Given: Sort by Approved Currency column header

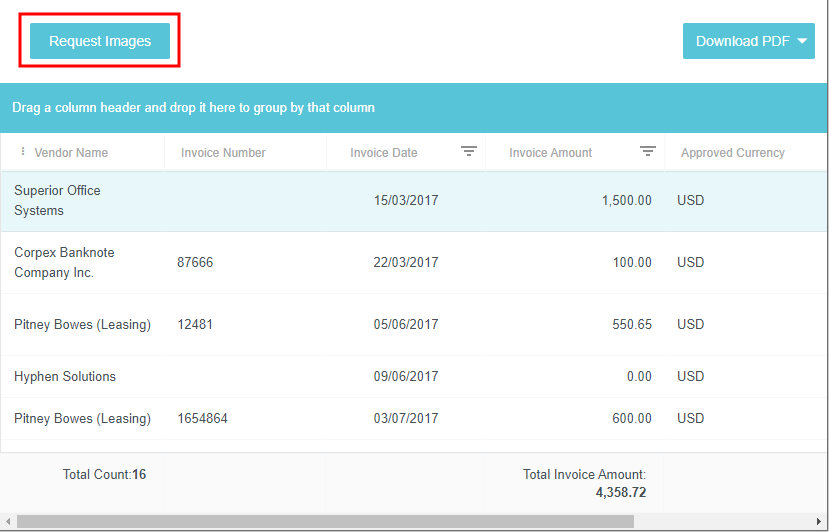Looking at the screenshot, I should [732, 153].
